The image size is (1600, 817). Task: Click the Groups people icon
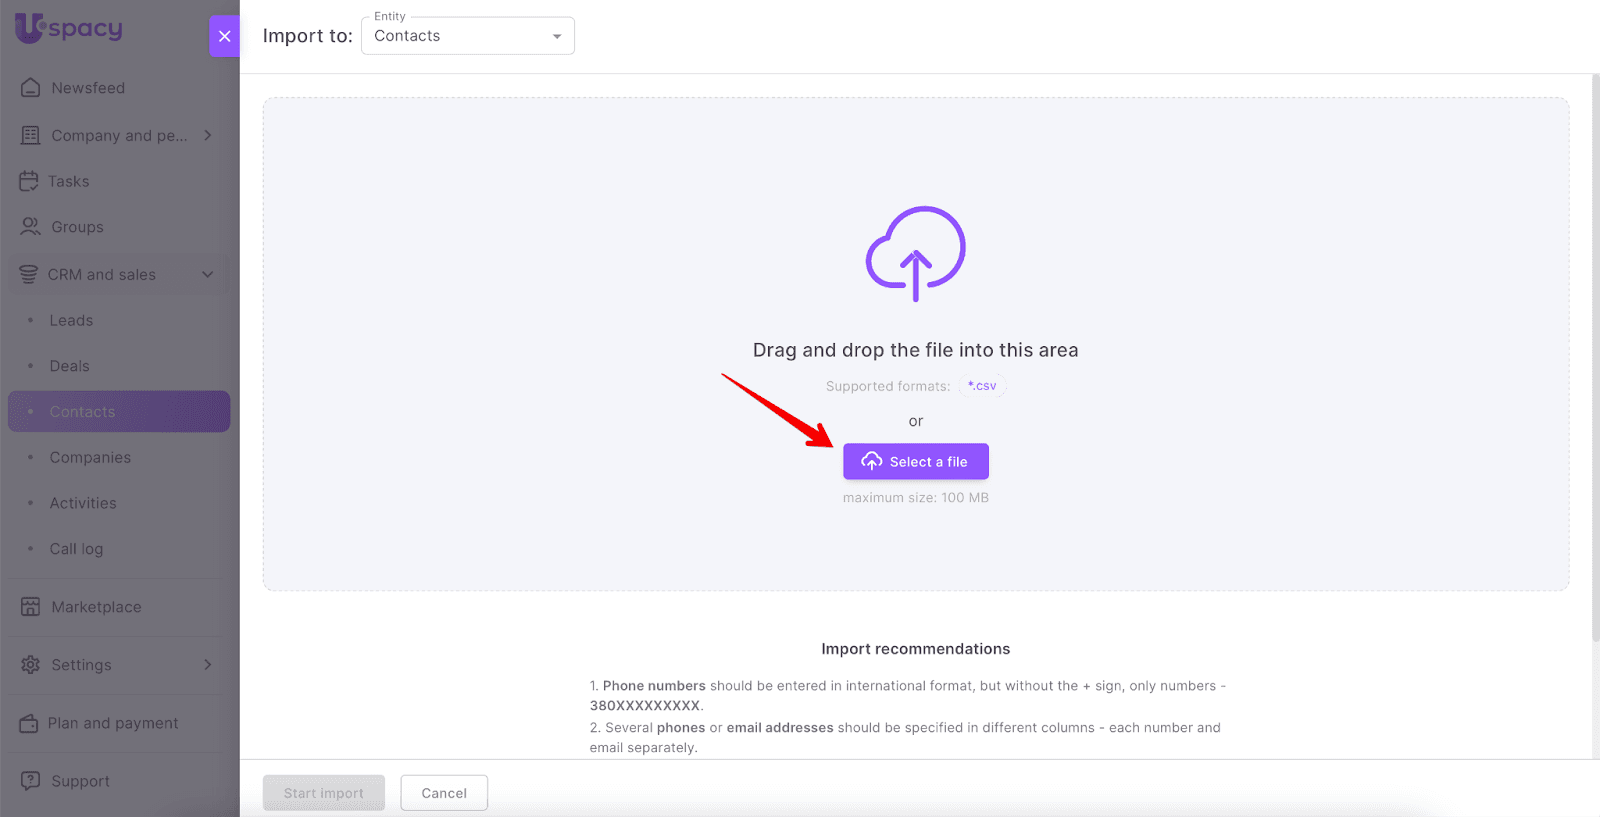pyautogui.click(x=31, y=227)
